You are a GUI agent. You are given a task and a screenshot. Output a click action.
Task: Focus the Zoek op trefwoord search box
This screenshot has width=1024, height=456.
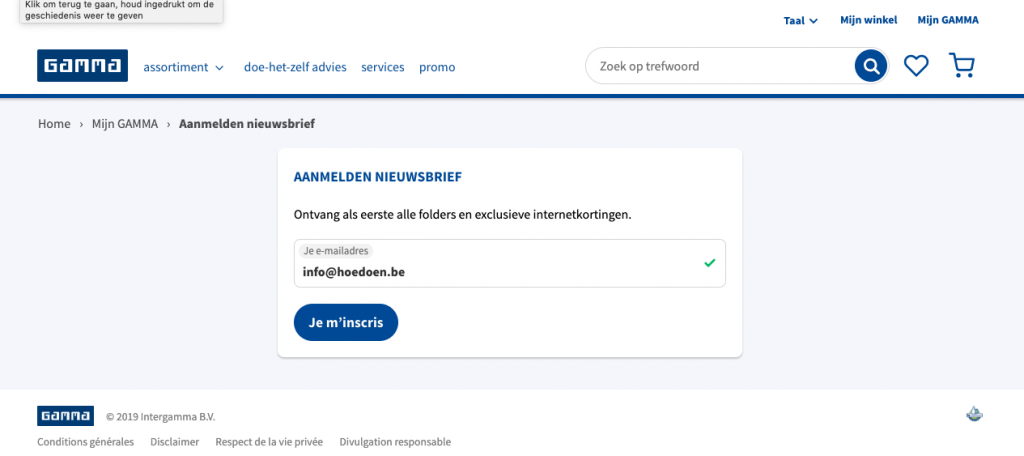click(718, 66)
